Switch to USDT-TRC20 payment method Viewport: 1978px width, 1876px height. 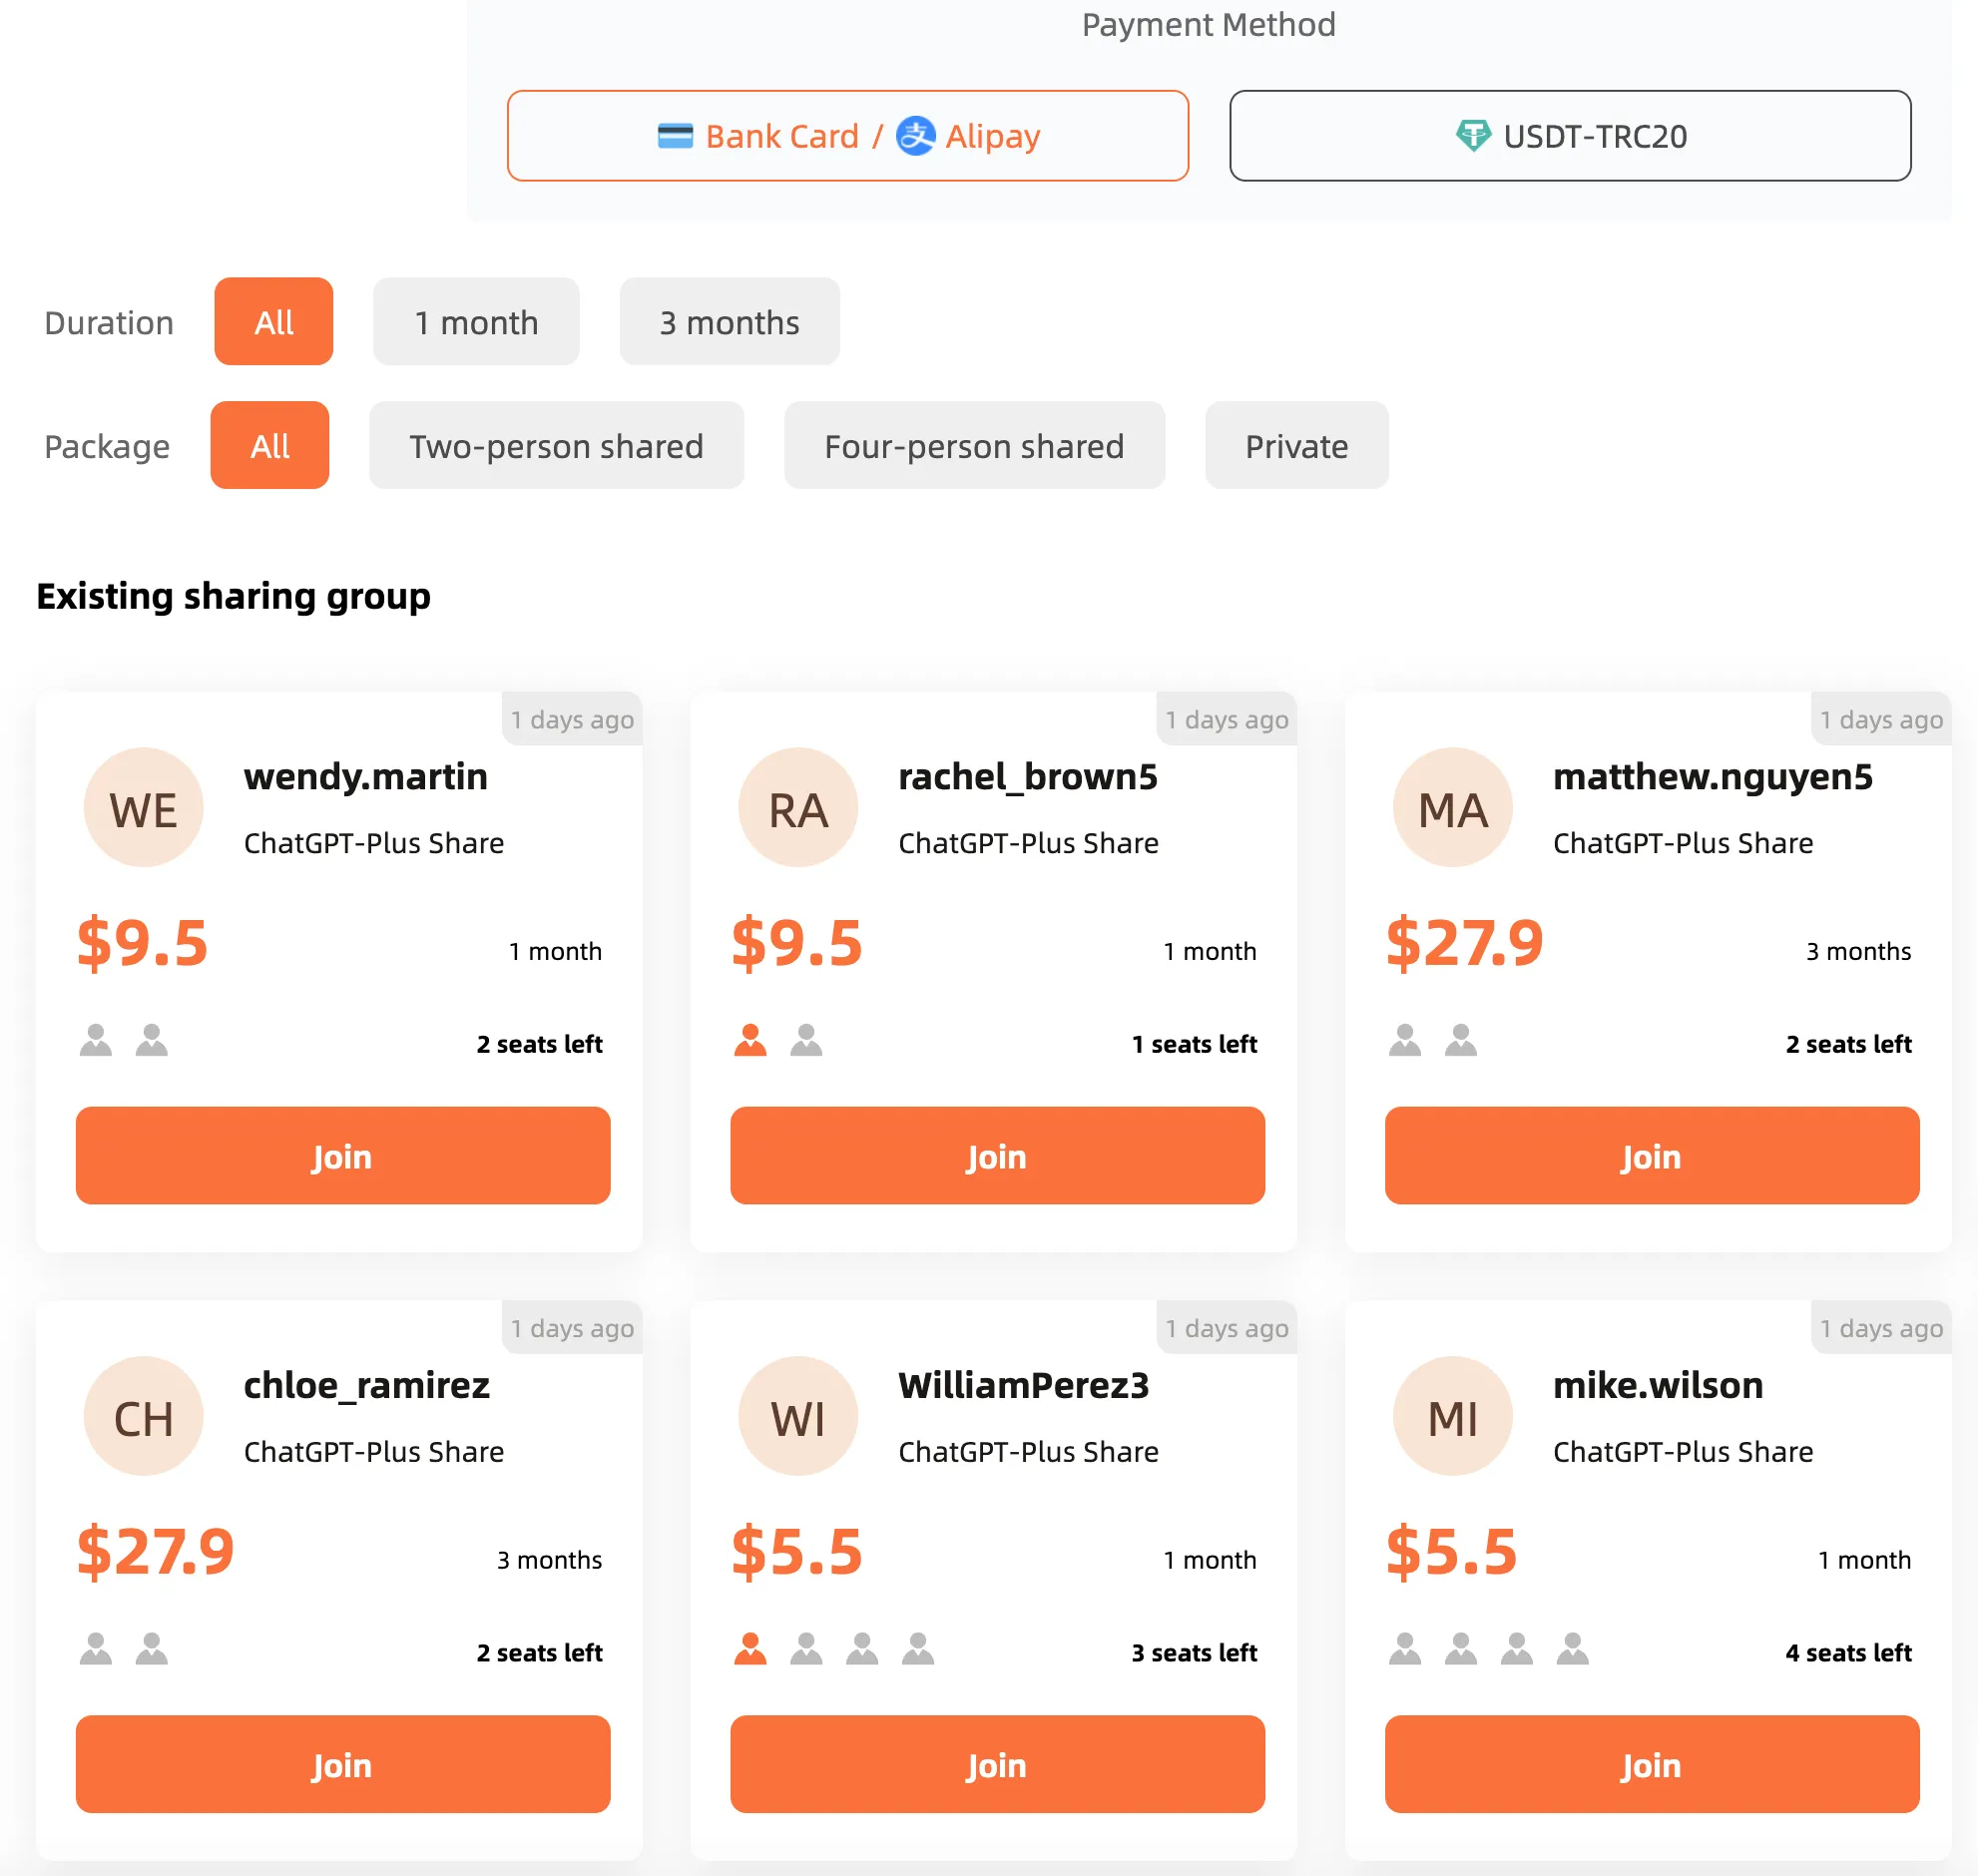click(x=1570, y=136)
